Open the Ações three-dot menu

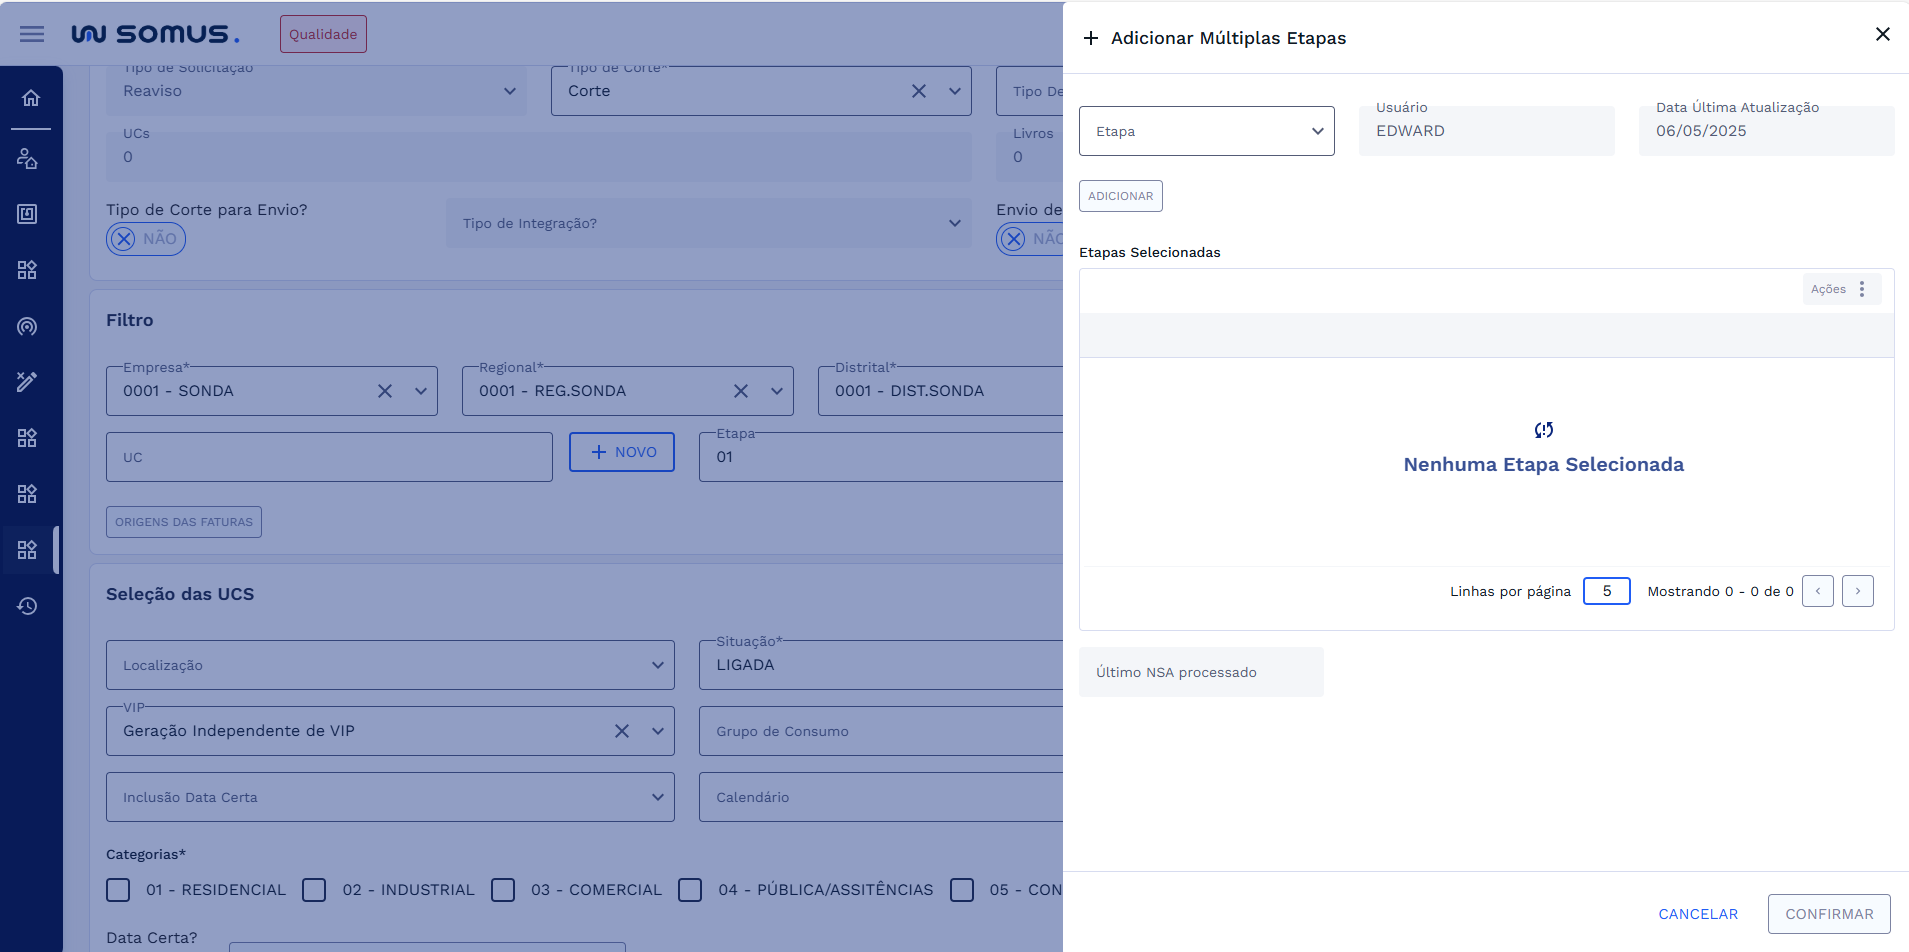pyautogui.click(x=1861, y=289)
